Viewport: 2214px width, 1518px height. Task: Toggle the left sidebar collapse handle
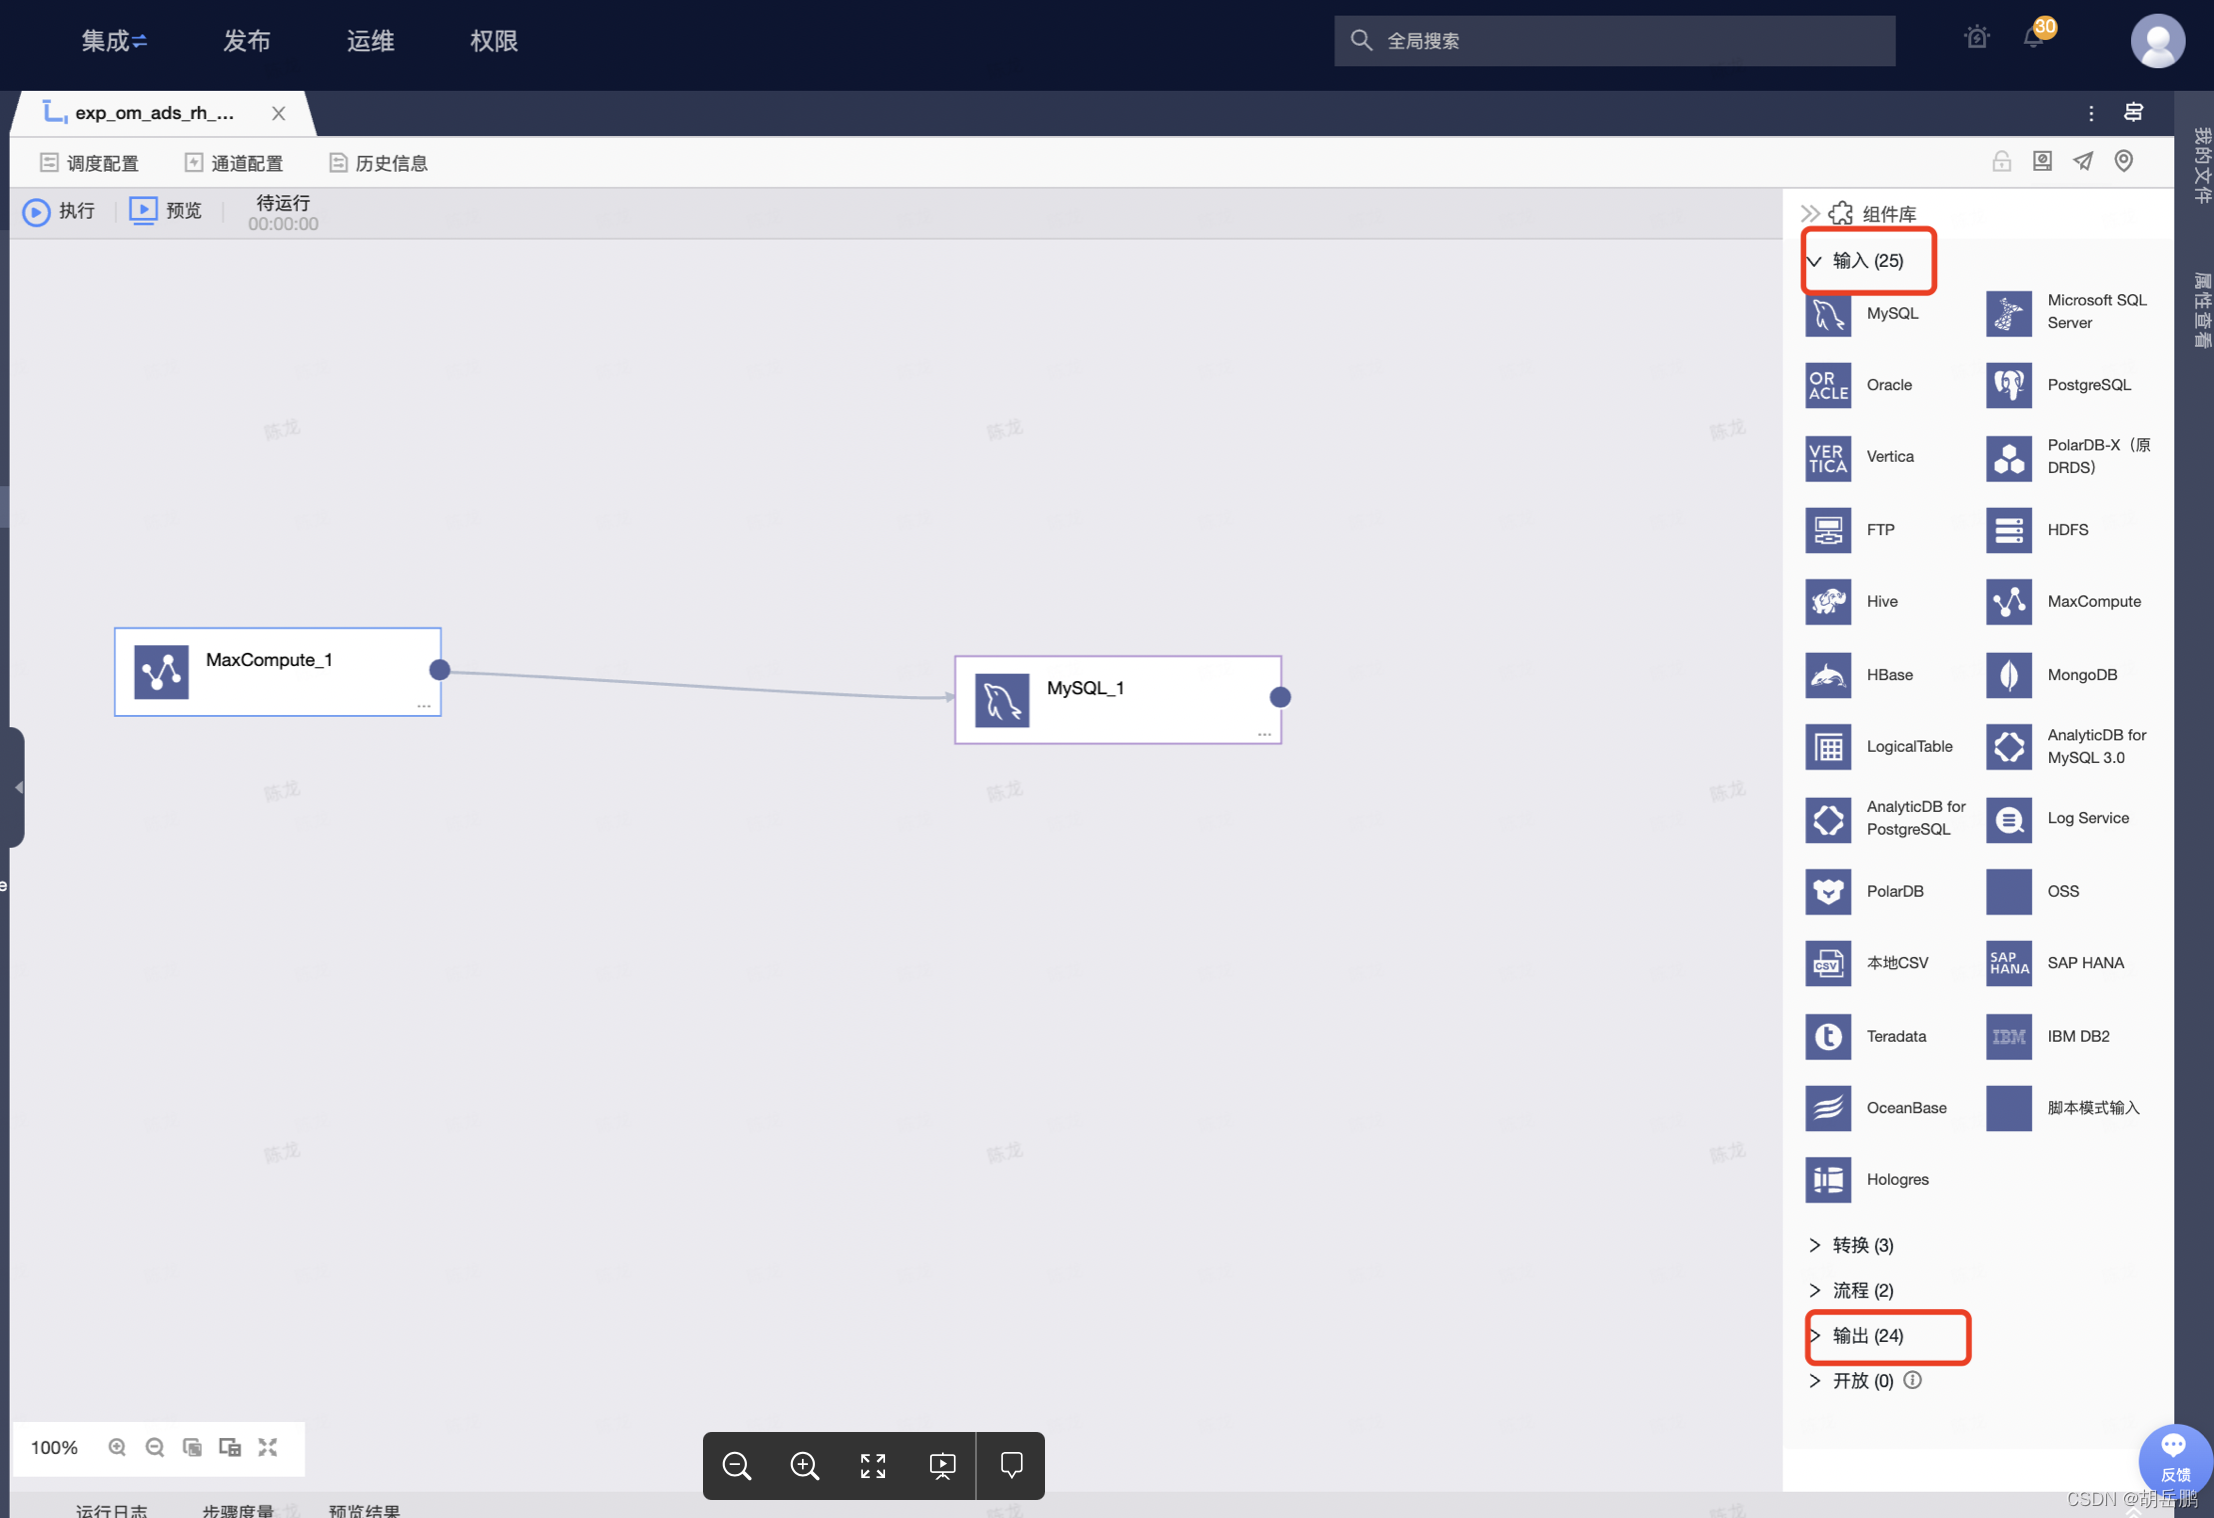tap(17, 788)
